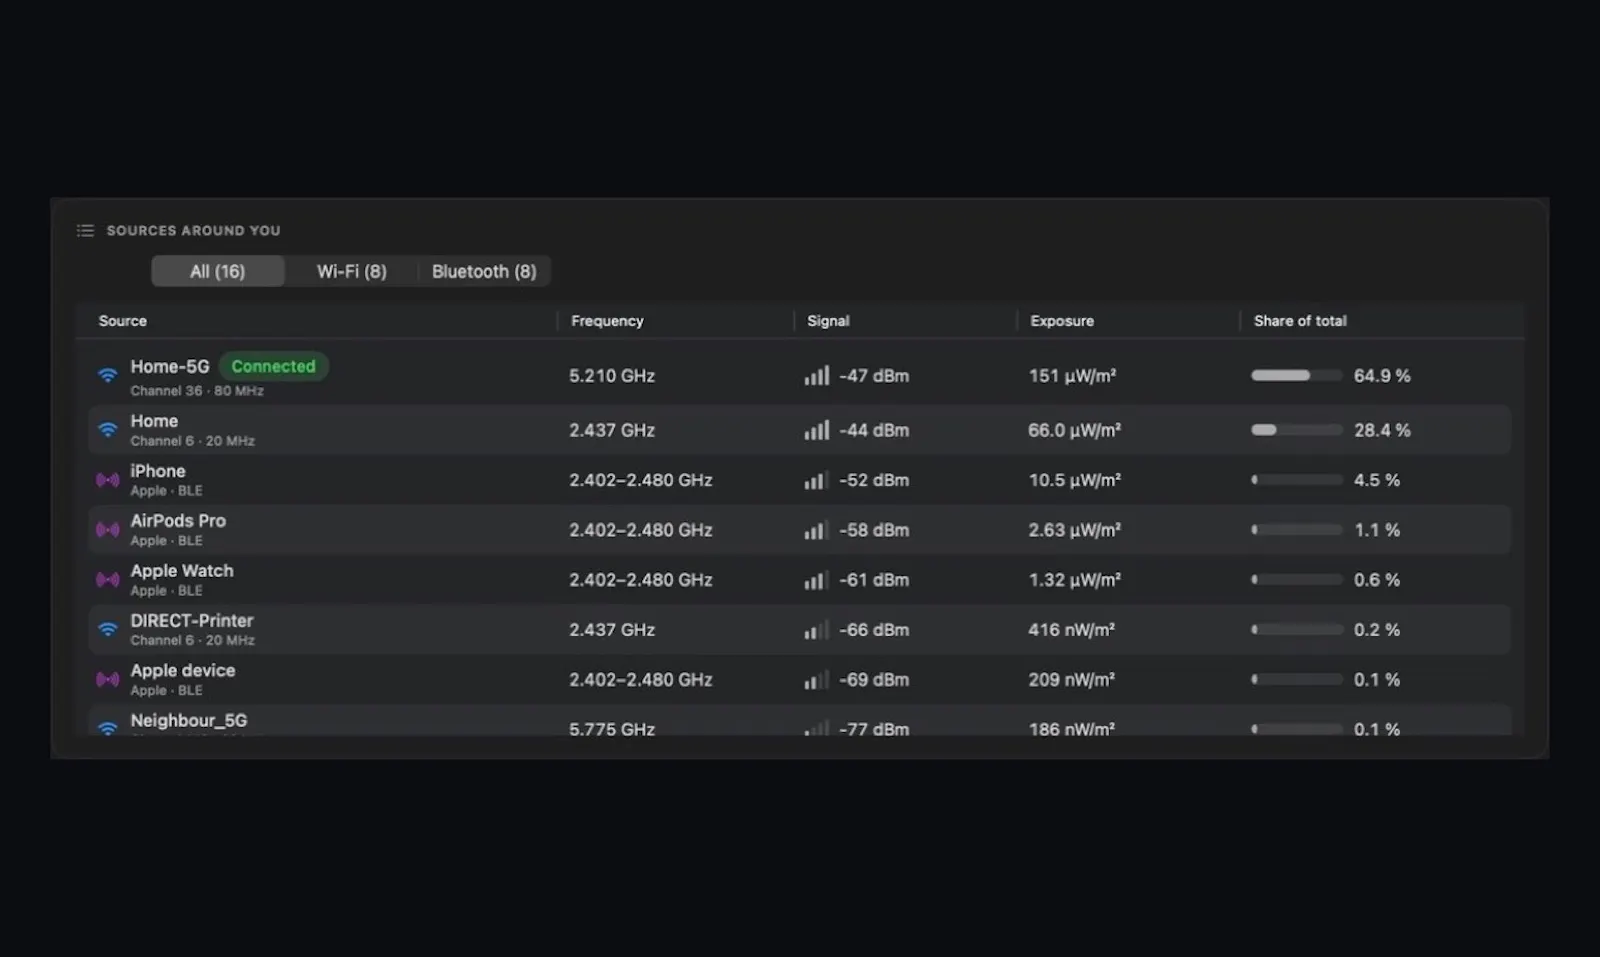1600x957 pixels.
Task: Select the DIRECT-Printer row name
Action: [192, 620]
